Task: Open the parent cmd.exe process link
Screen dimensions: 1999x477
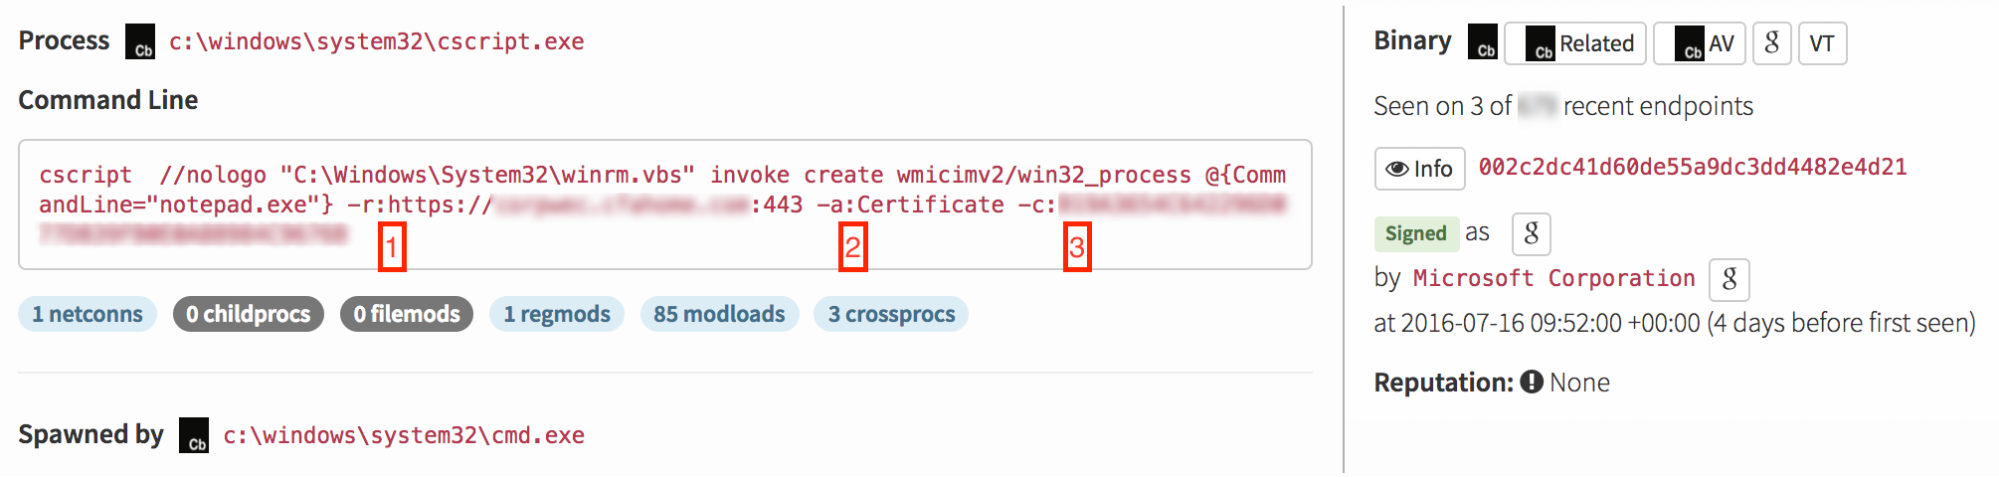Action: [x=403, y=436]
